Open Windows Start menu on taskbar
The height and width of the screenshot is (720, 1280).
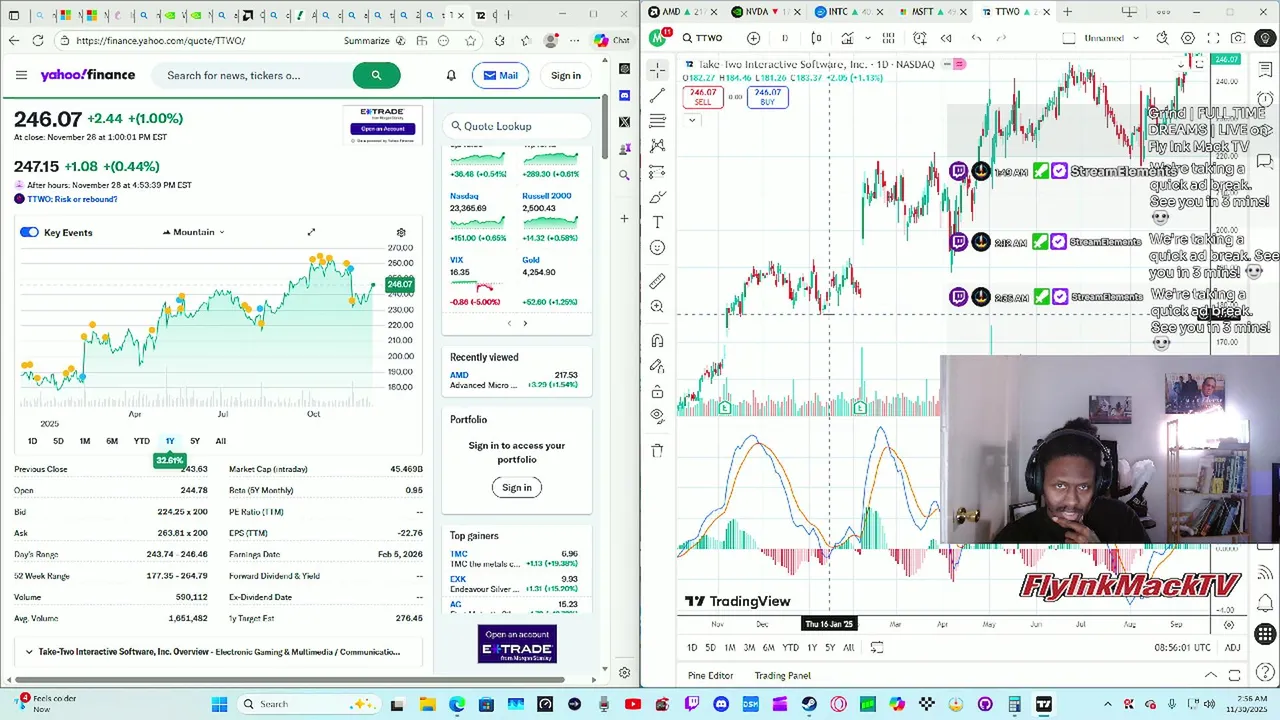coord(219,704)
